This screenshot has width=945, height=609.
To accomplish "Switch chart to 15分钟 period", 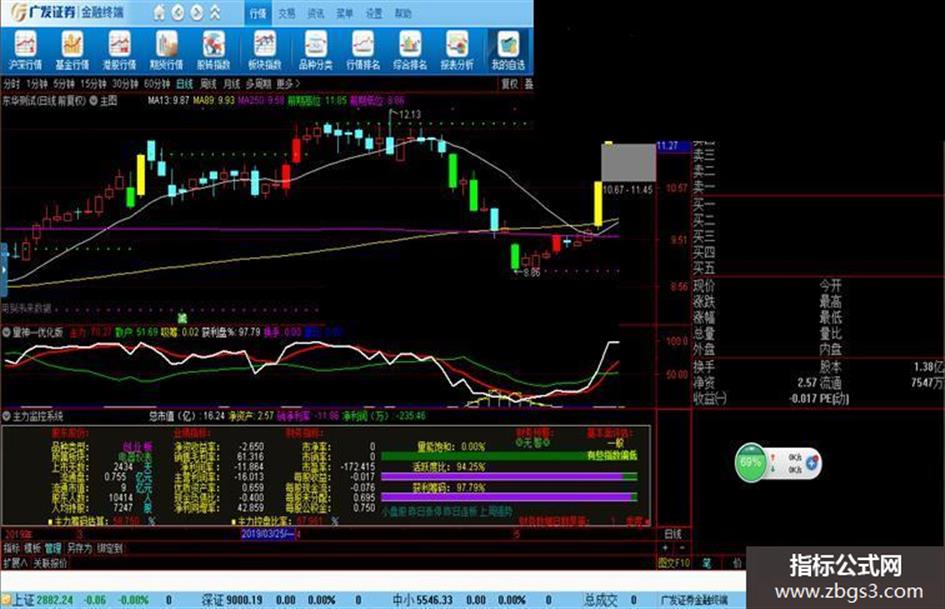I will pyautogui.click(x=93, y=84).
